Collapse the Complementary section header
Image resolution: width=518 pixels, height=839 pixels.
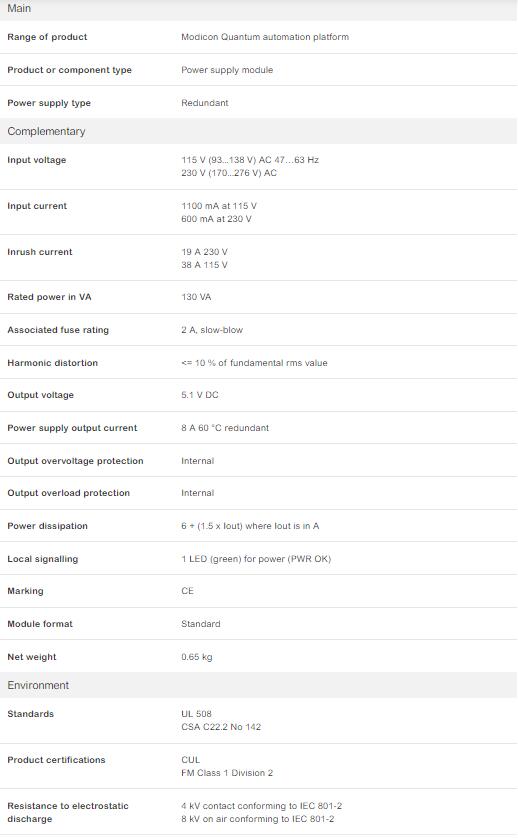(x=258, y=131)
